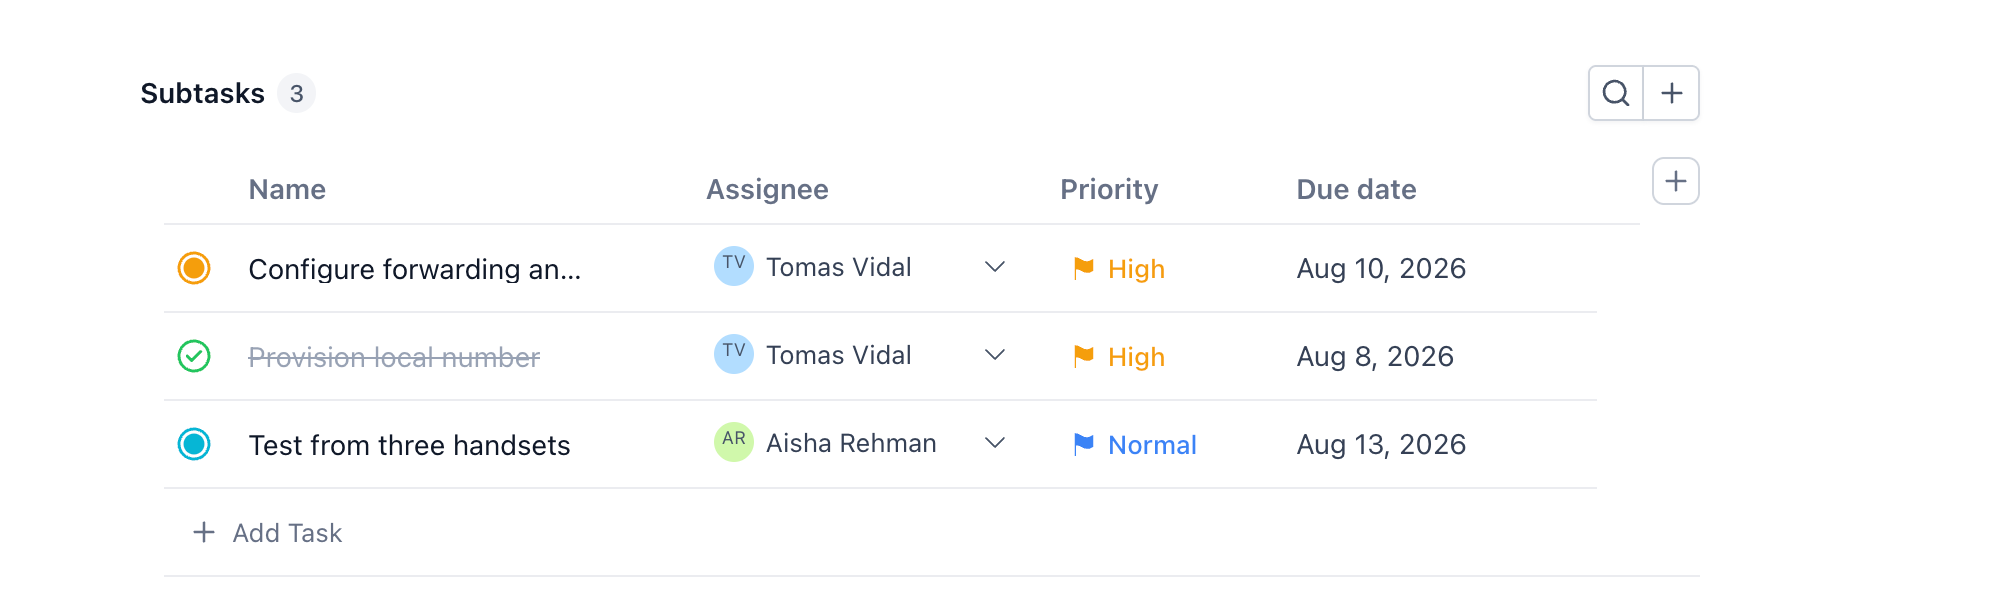Image resolution: width=2002 pixels, height=614 pixels.
Task: Open the subtasks search icon
Action: click(x=1616, y=93)
